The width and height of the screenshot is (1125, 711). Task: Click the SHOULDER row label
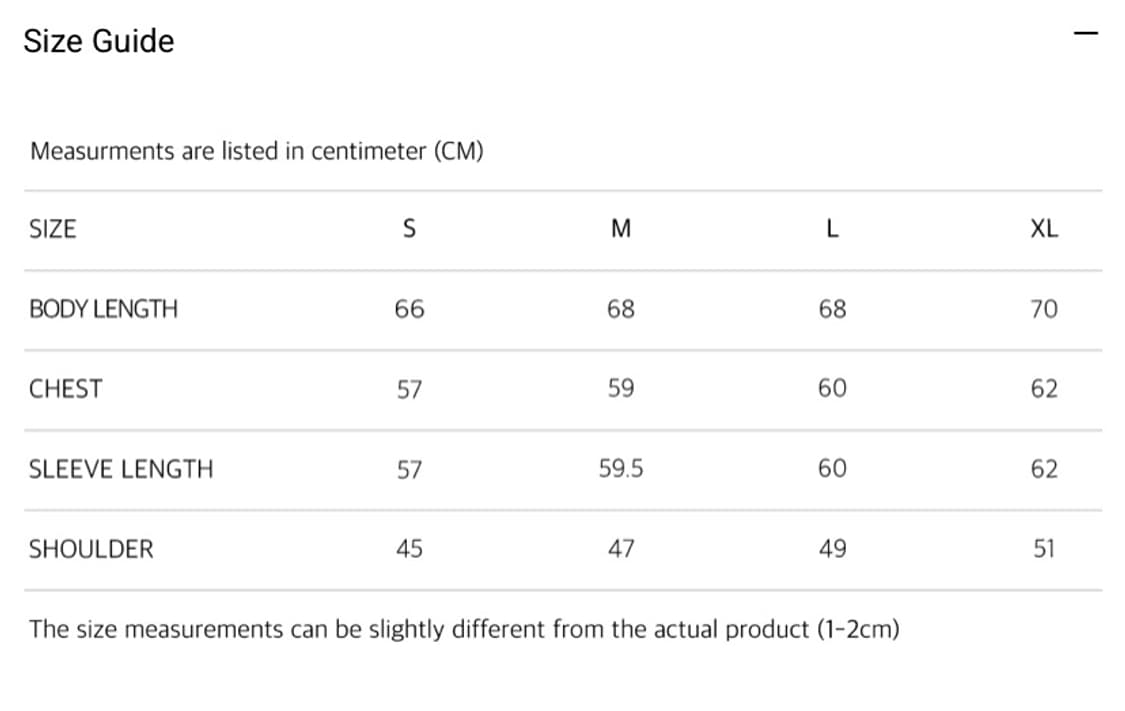91,549
